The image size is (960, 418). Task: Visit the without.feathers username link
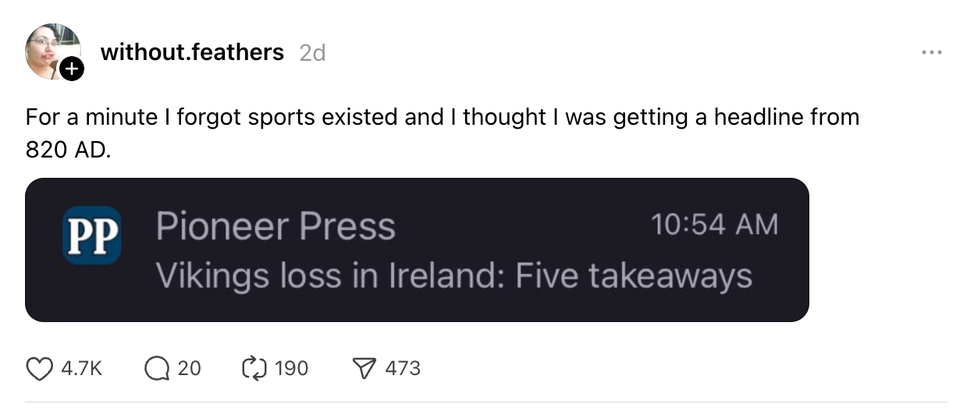pyautogui.click(x=192, y=53)
